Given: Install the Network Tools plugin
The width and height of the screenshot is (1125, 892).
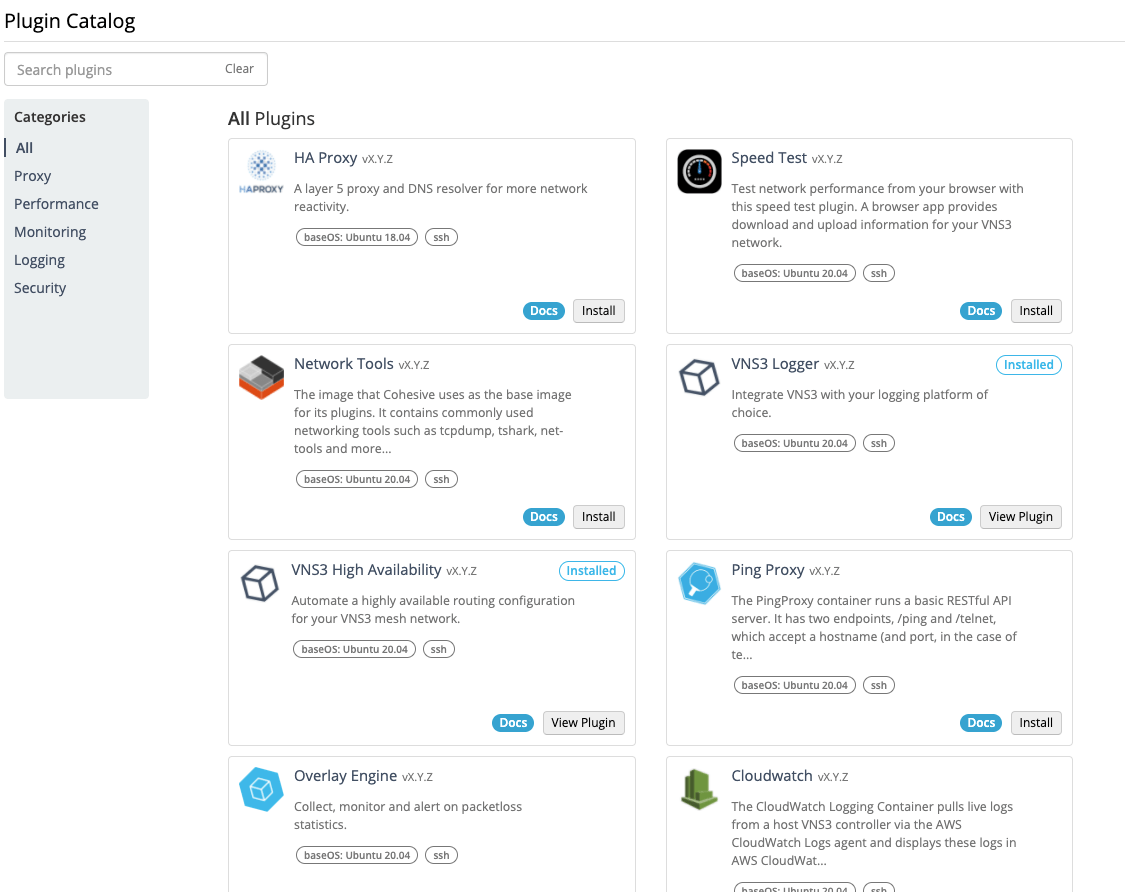Looking at the screenshot, I should coord(599,517).
